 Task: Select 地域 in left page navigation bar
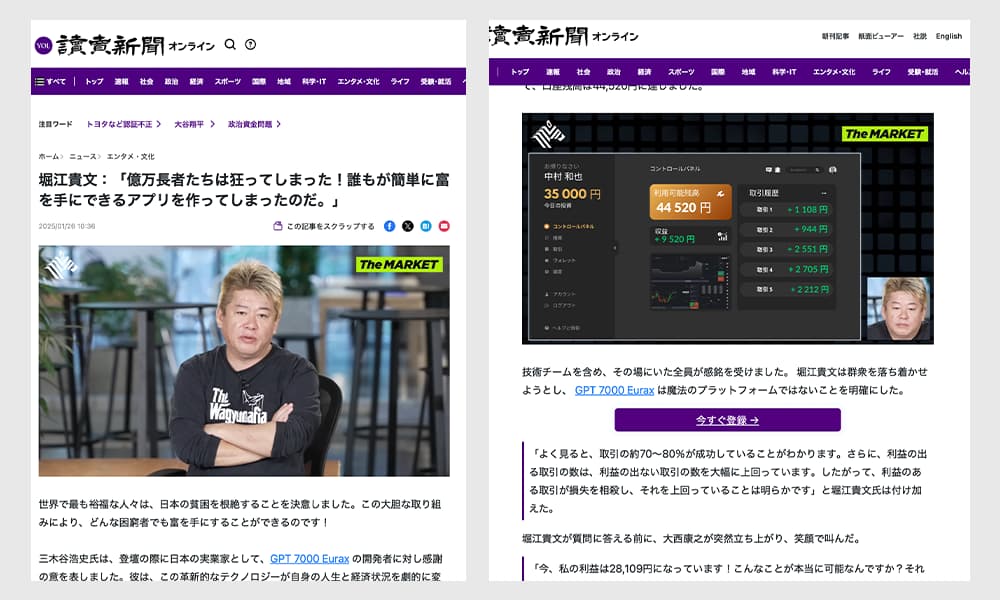click(284, 82)
